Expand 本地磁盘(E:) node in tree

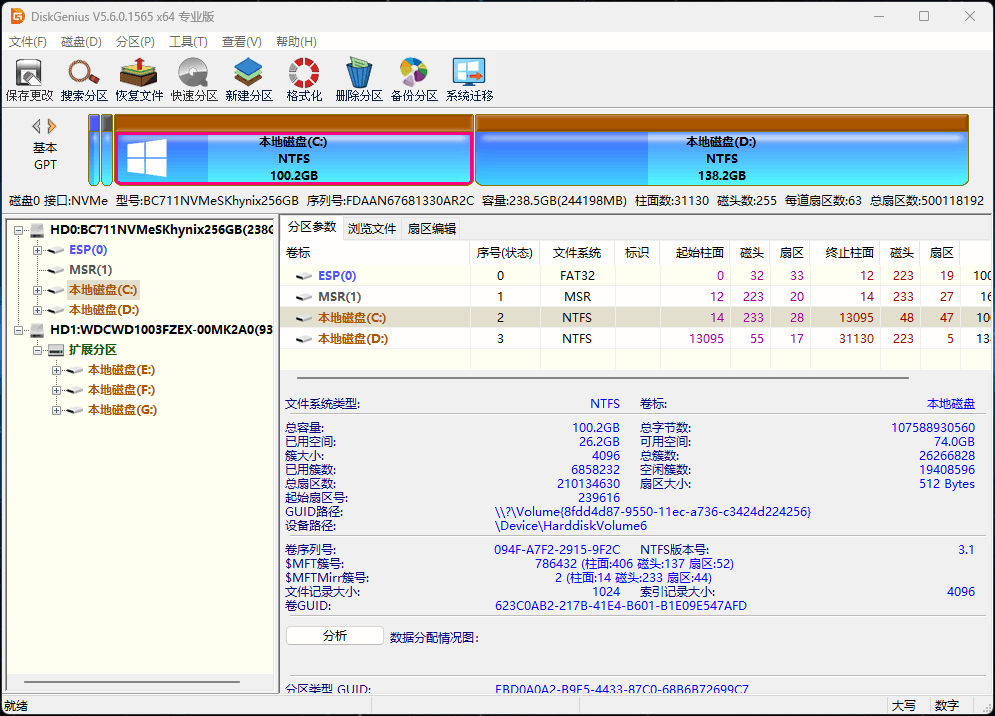click(x=56, y=370)
